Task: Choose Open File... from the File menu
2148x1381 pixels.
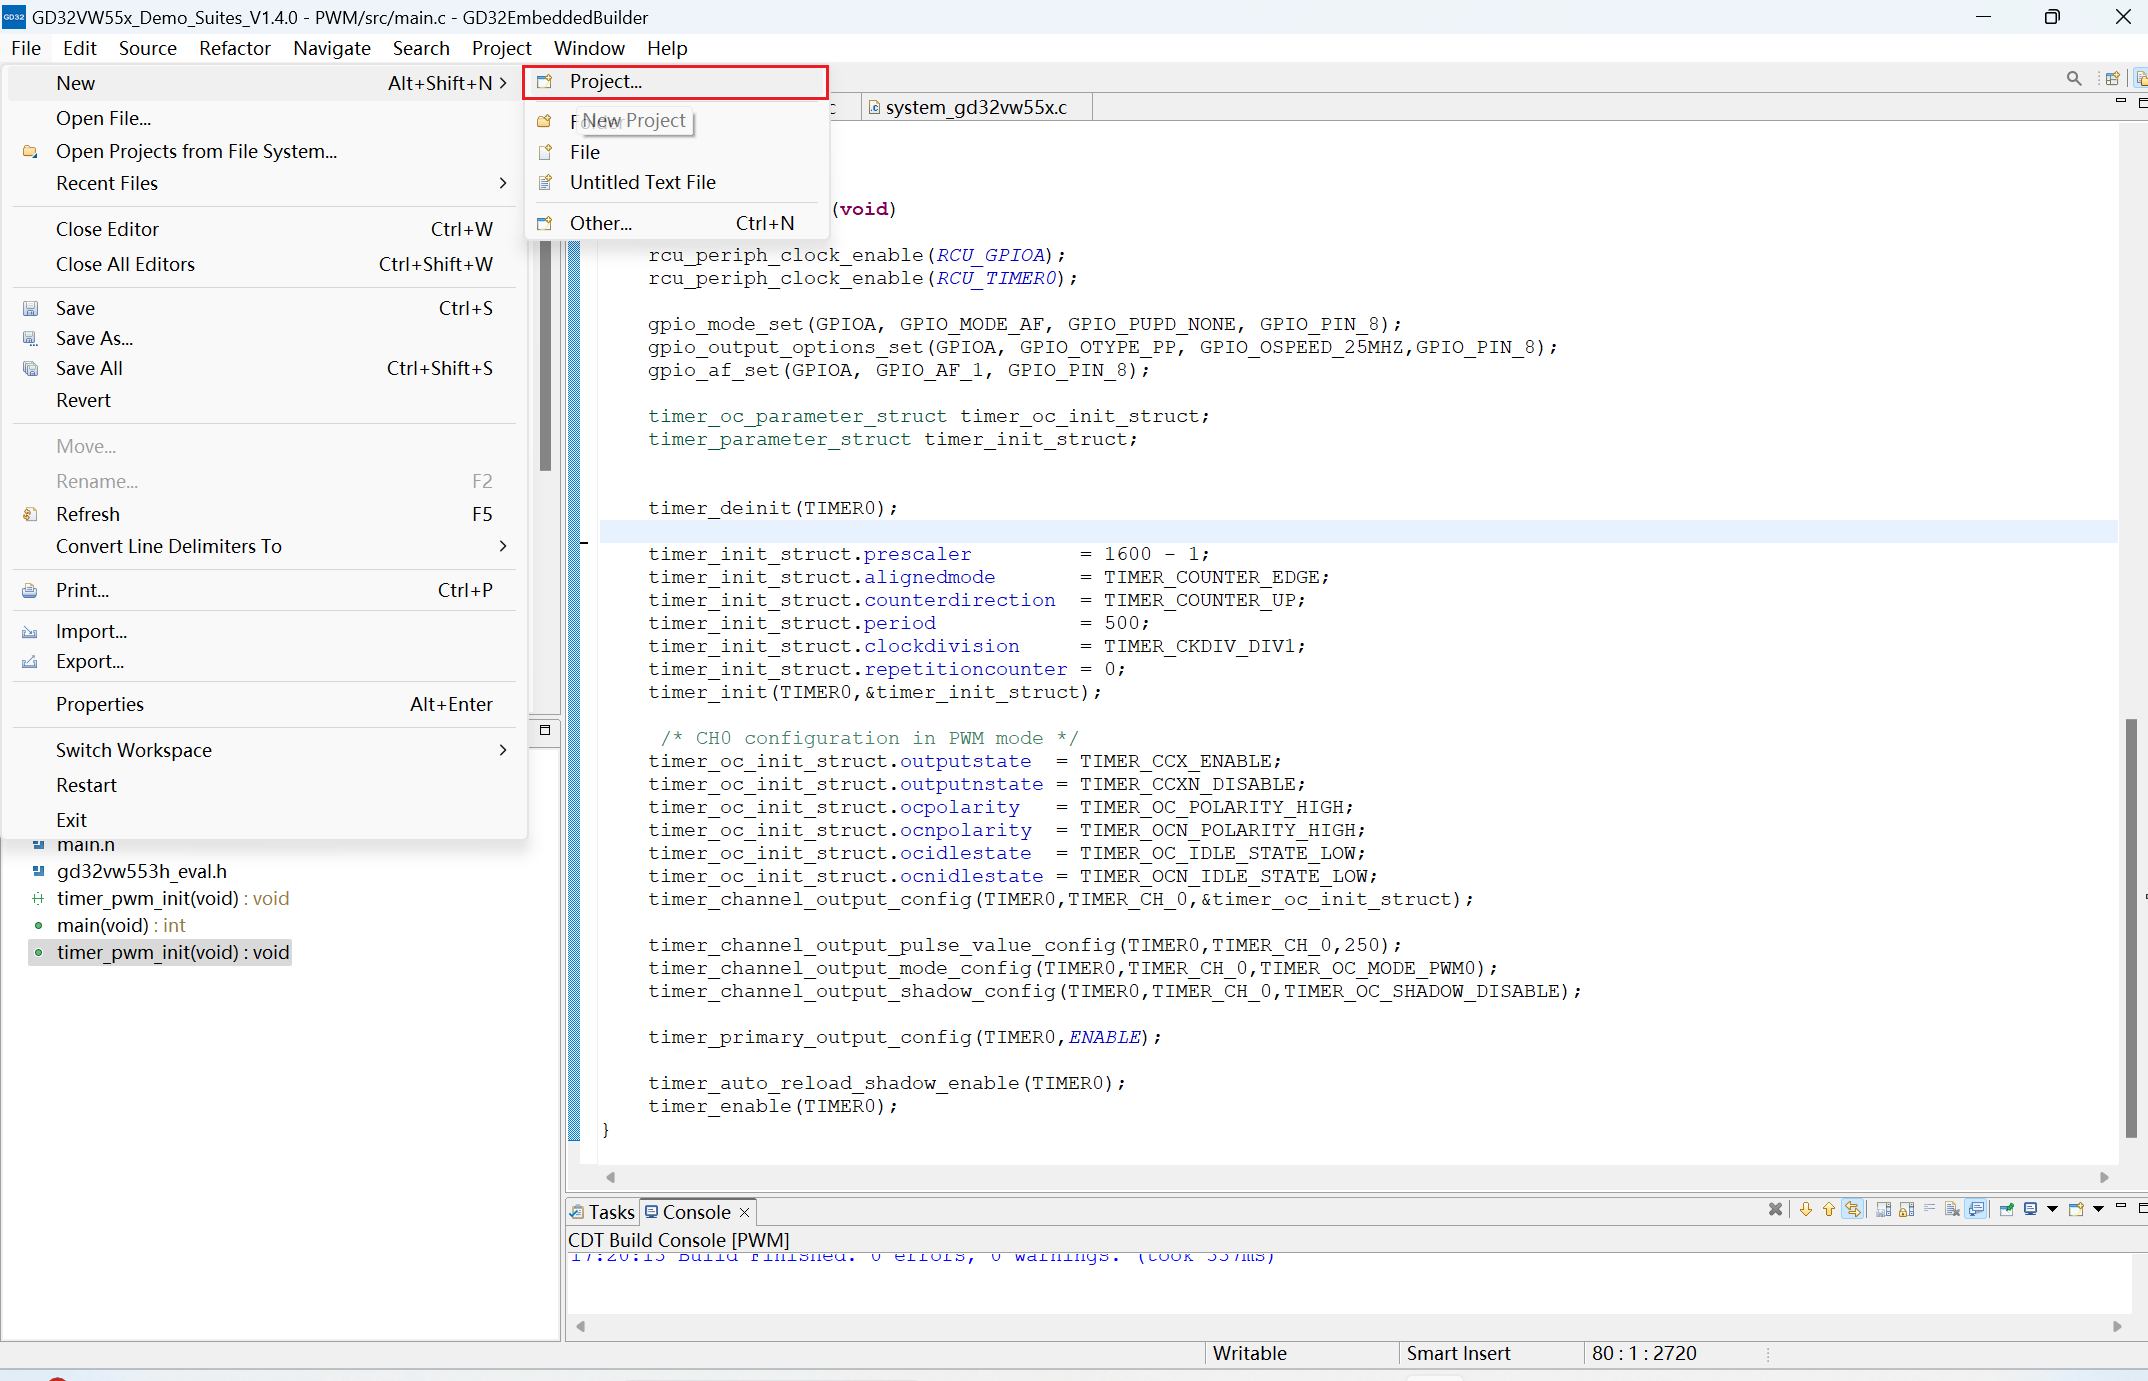Action: [x=264, y=118]
